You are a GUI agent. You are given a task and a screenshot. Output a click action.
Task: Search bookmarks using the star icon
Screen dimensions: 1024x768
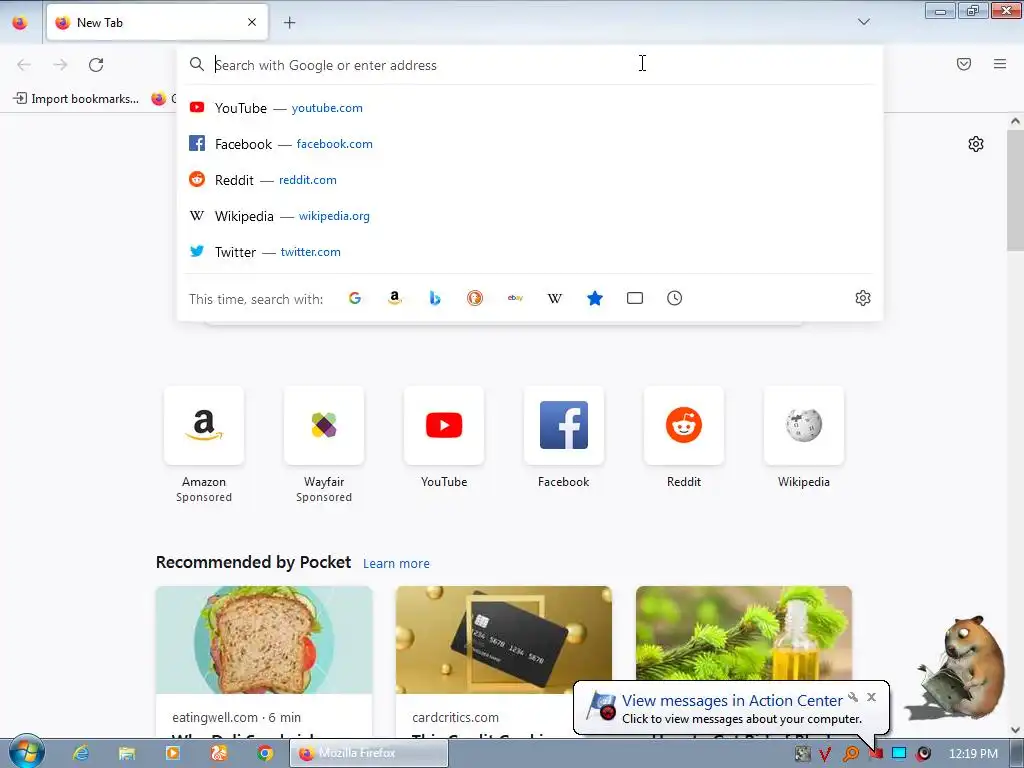[x=595, y=298]
